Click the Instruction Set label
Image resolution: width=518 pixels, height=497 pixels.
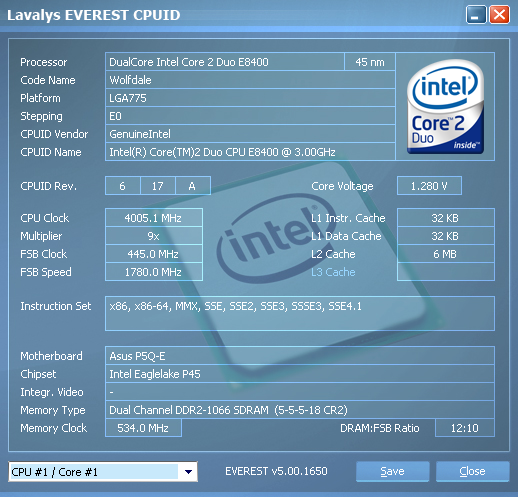pyautogui.click(x=56, y=306)
